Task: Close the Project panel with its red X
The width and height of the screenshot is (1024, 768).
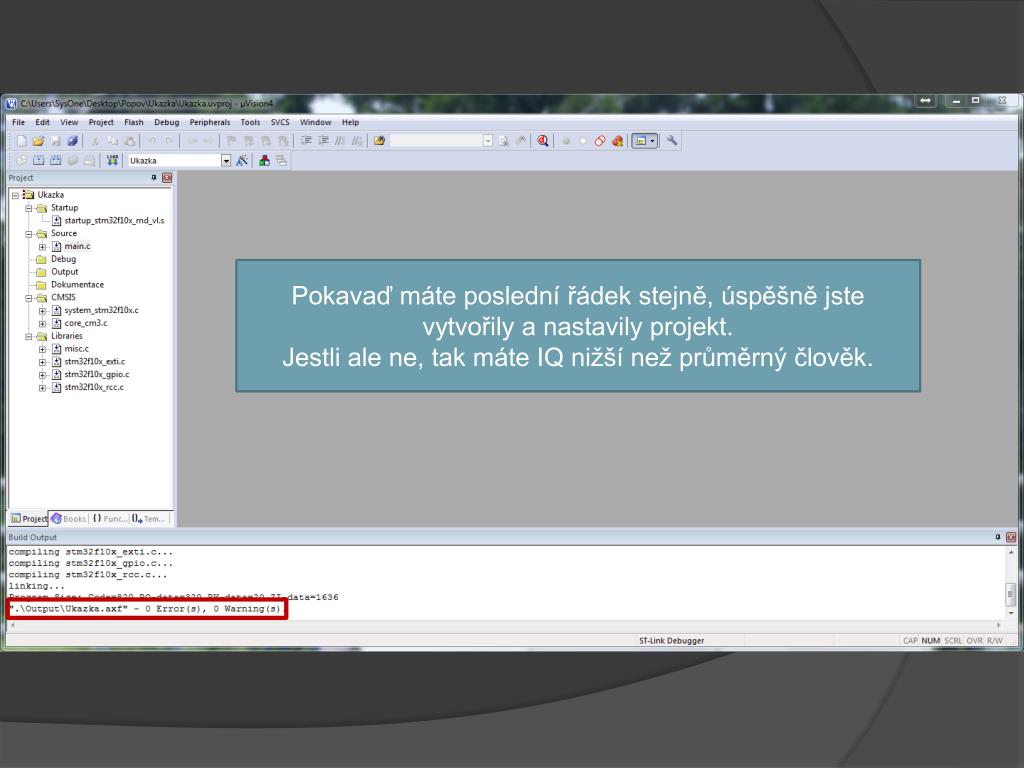Action: tap(167, 178)
